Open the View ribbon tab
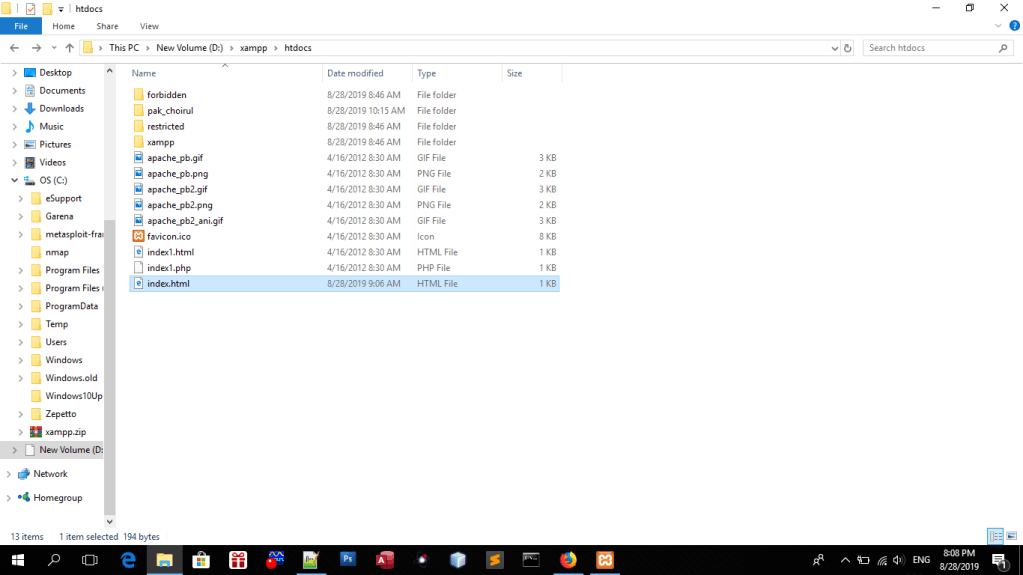 point(149,26)
